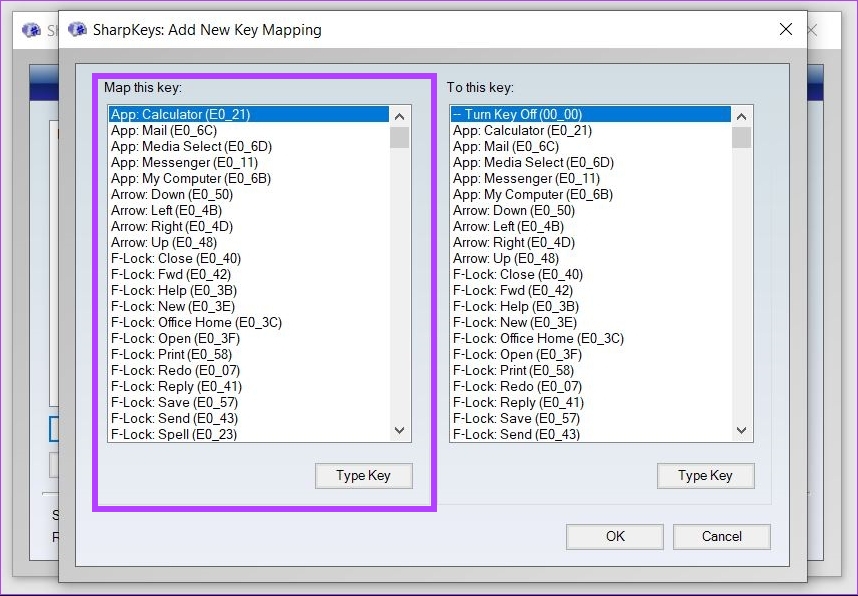Select Turn Key Off in To this key list

[591, 114]
